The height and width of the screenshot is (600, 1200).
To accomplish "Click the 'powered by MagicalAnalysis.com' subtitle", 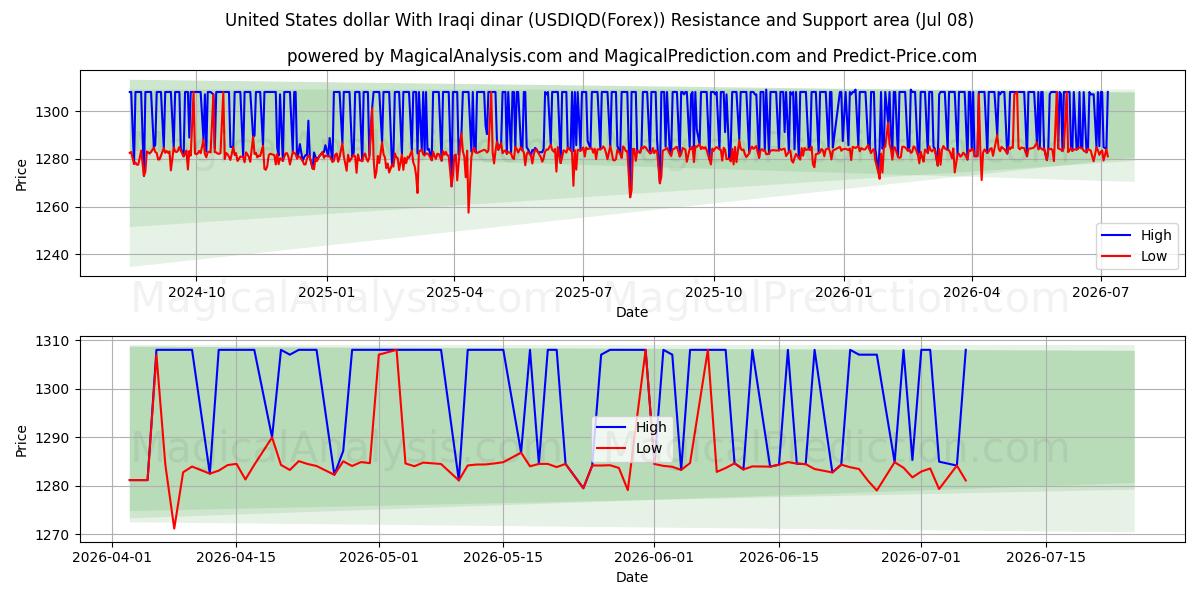I will (632, 56).
